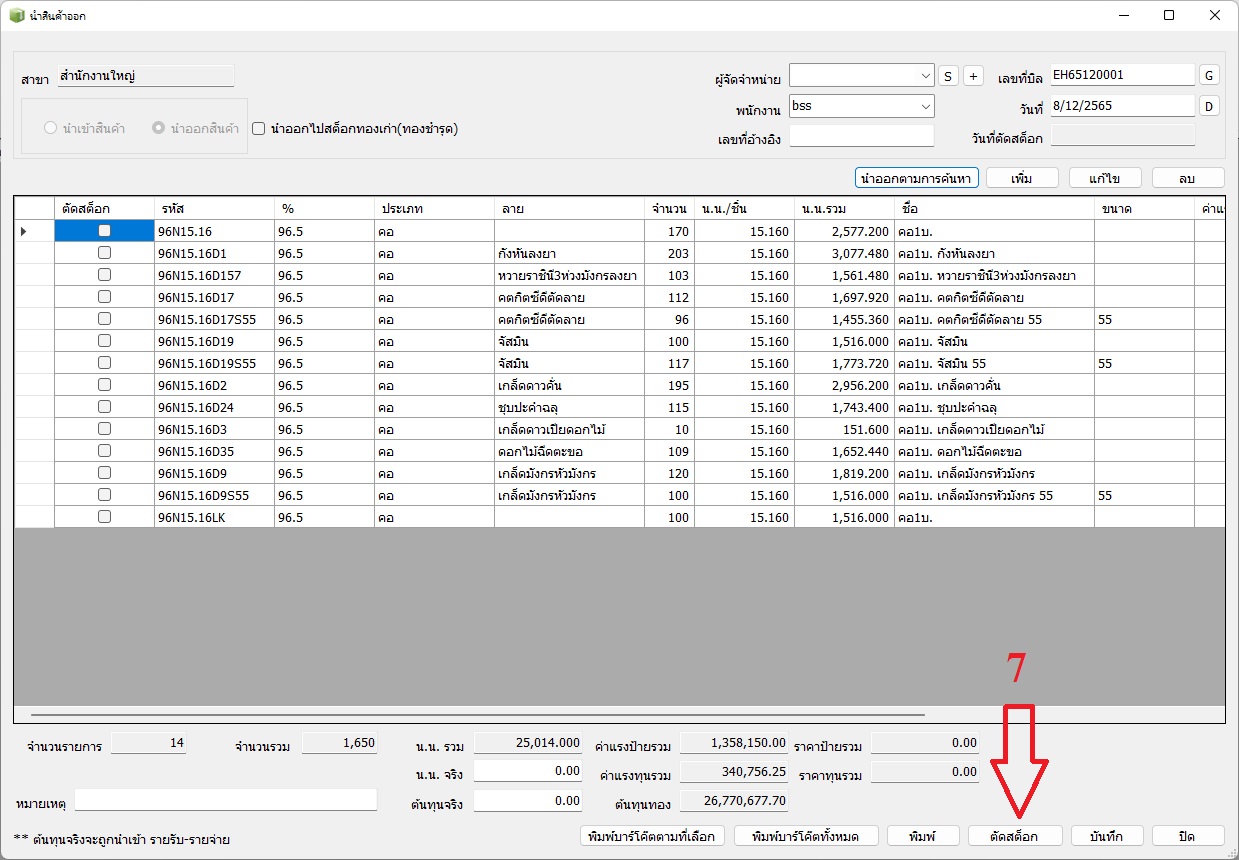Viewport: 1239px width, 860px height.
Task: Click the วันที่ field 8/12/2565
Action: (x=1122, y=106)
